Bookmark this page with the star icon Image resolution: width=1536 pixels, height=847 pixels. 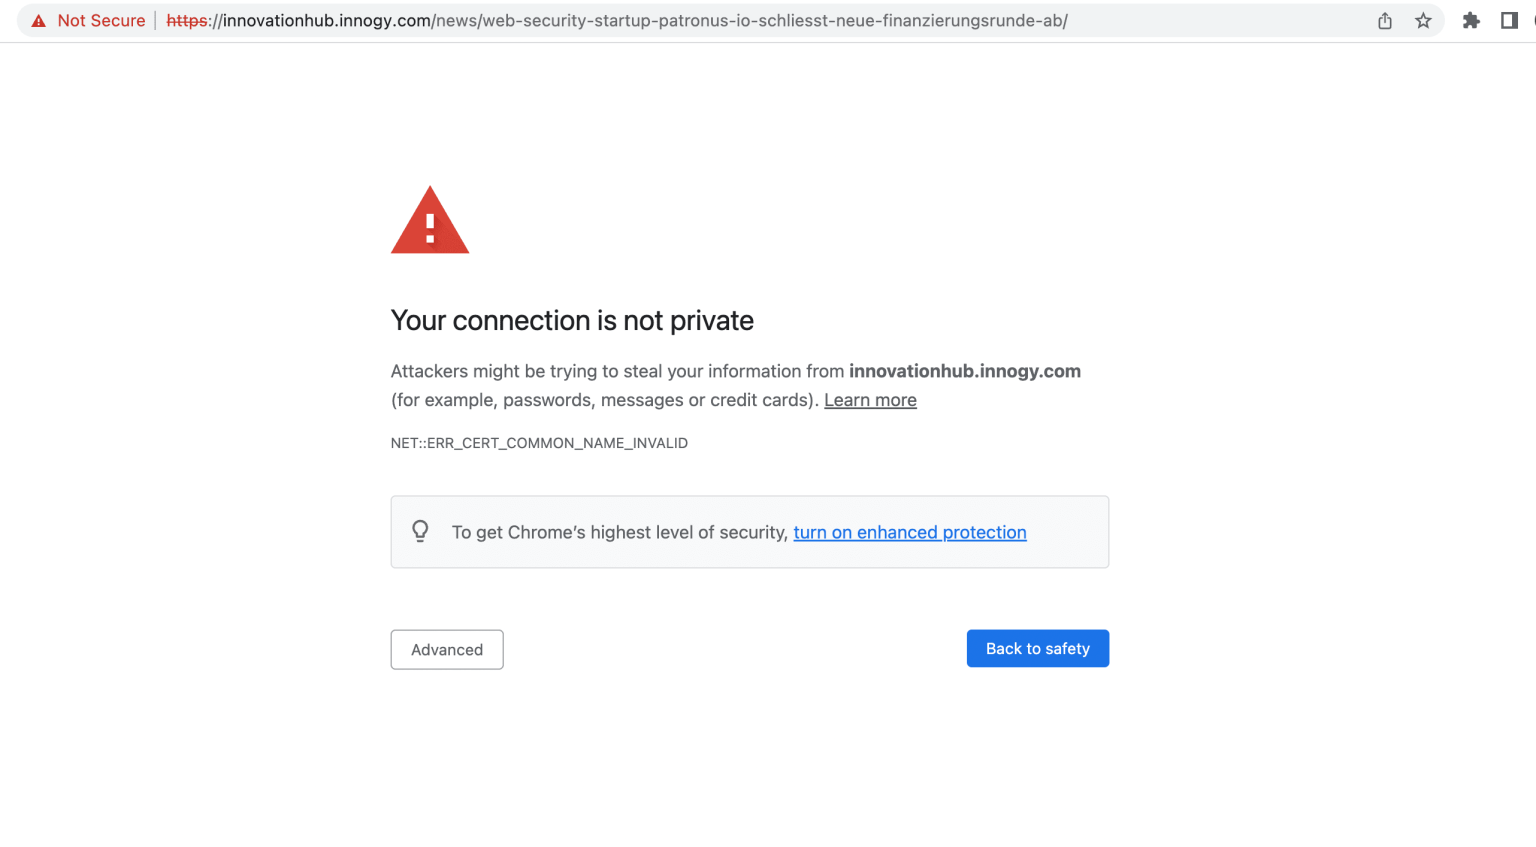pyautogui.click(x=1423, y=21)
